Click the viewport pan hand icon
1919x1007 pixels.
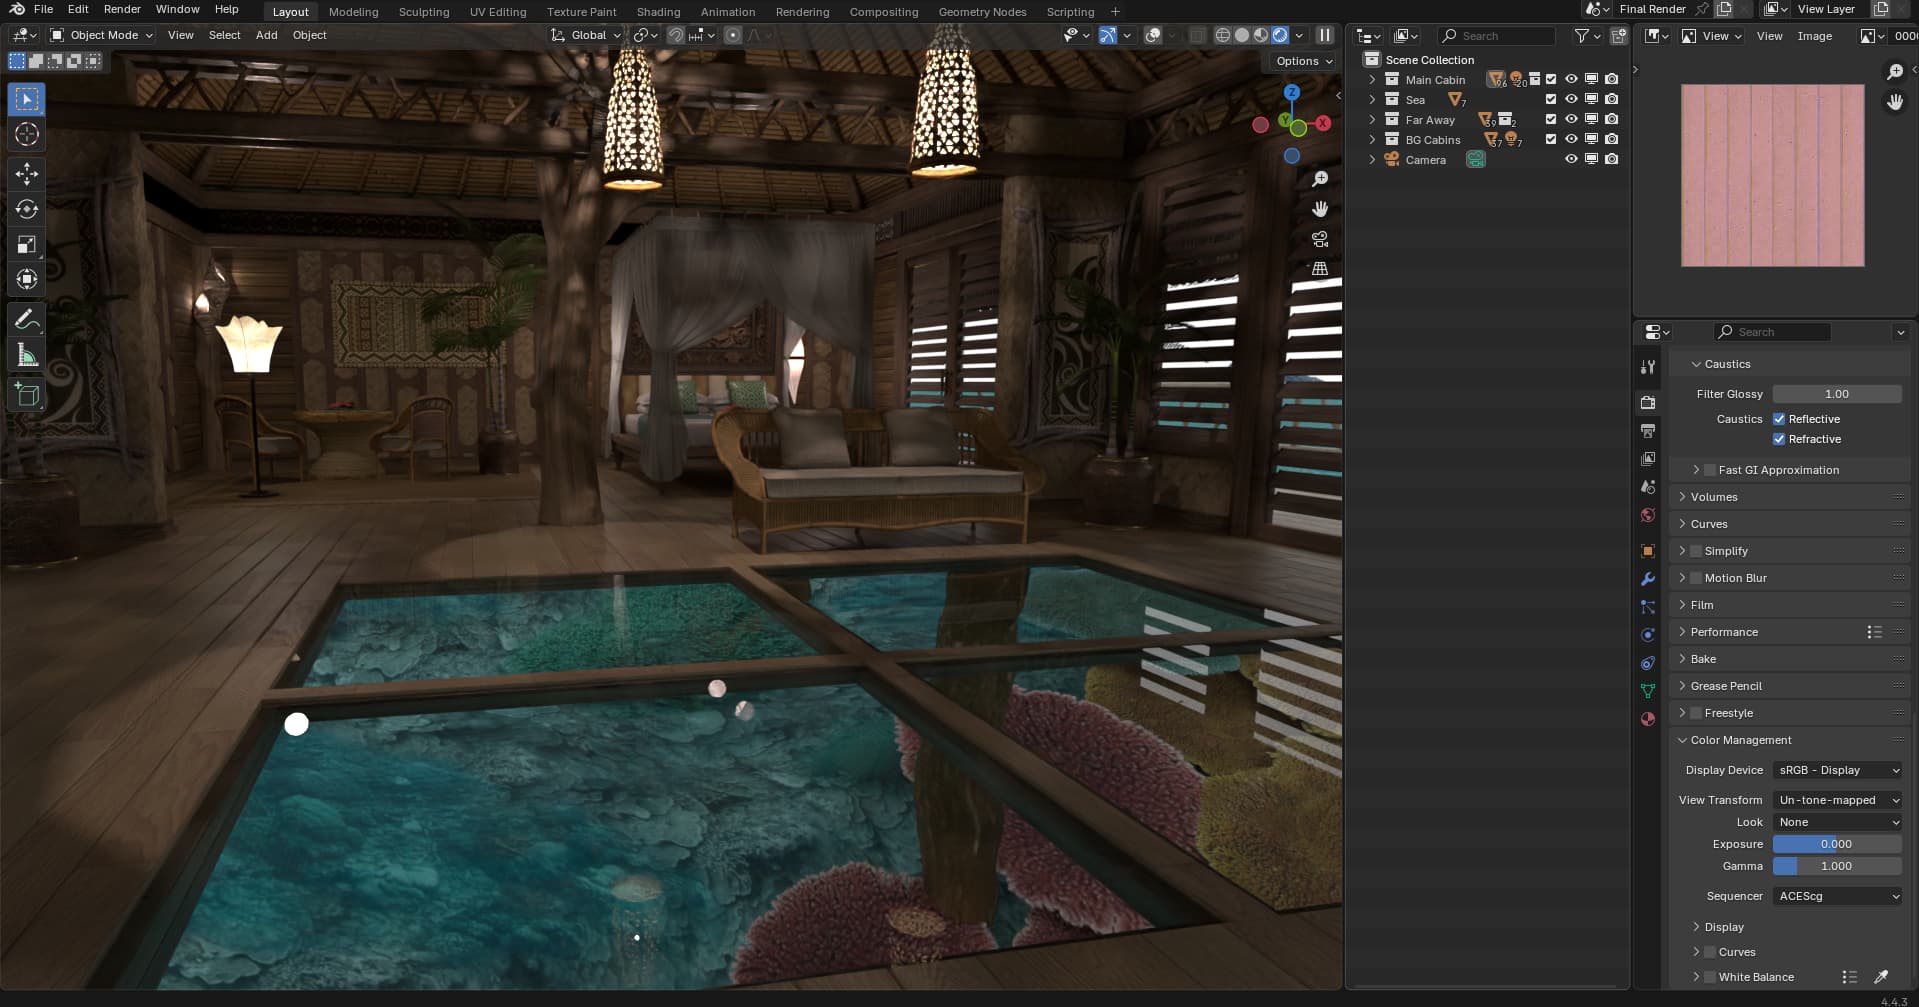coord(1320,209)
